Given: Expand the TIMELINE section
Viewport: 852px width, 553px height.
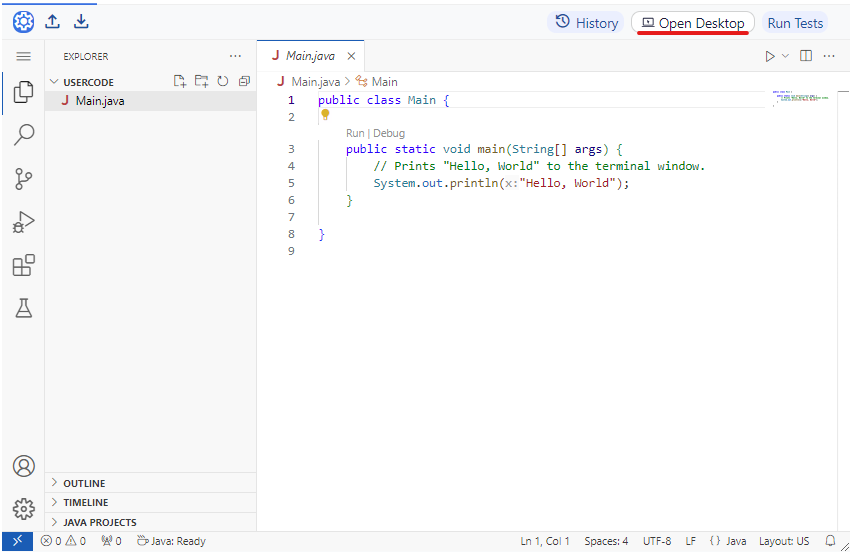Looking at the screenshot, I should coord(85,502).
